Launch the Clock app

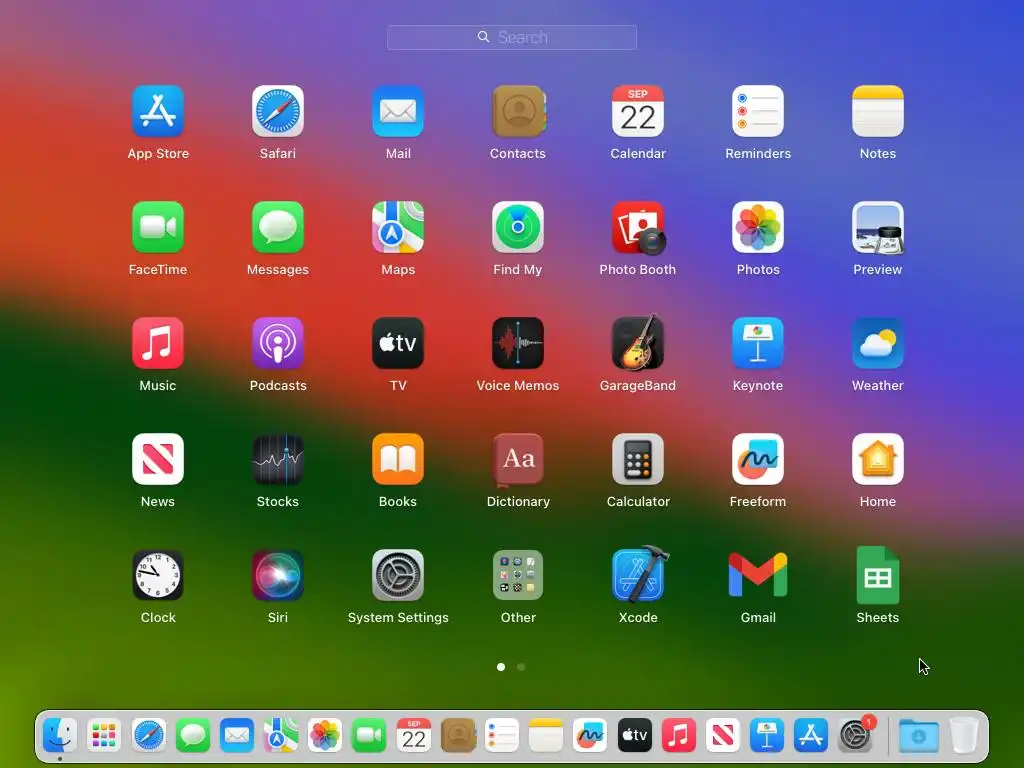158,575
